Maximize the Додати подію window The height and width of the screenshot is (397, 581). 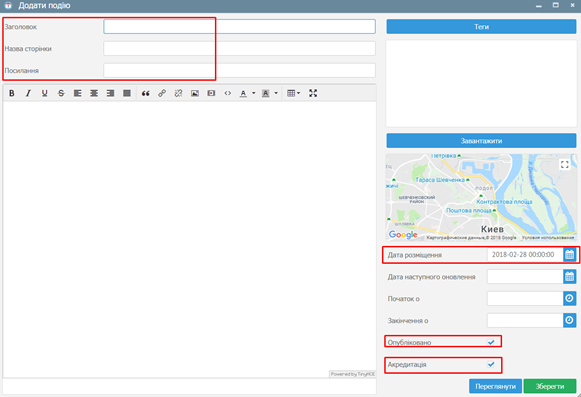[x=556, y=5]
